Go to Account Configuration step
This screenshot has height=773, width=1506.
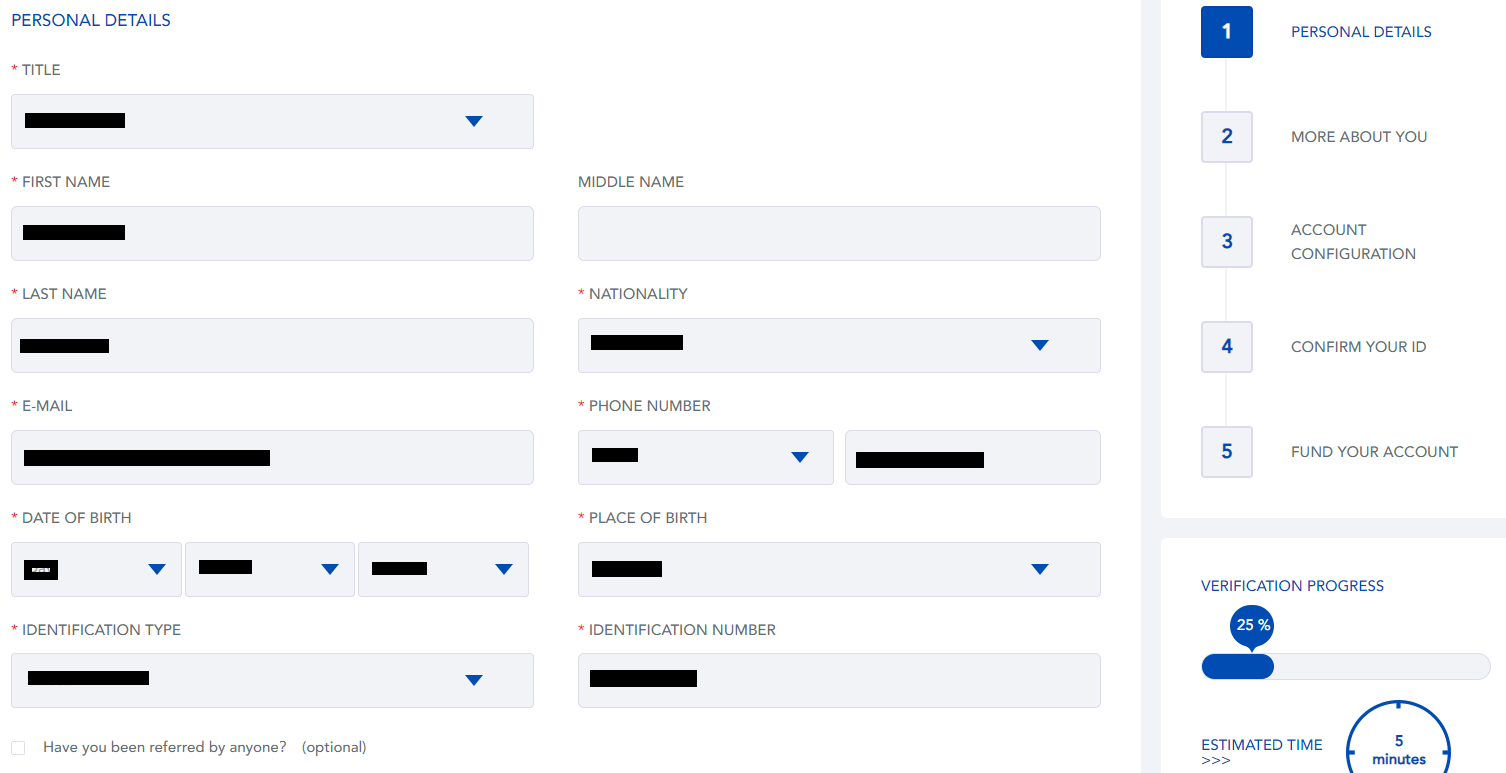click(1353, 242)
